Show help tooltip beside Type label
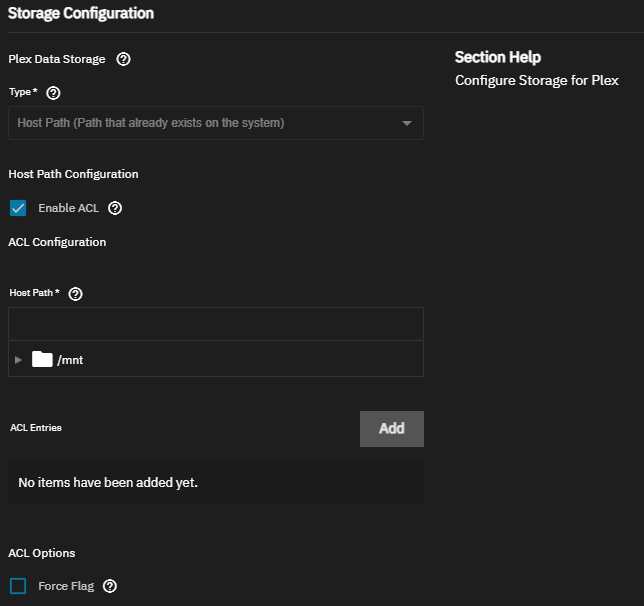This screenshot has width=644, height=606. (x=53, y=93)
